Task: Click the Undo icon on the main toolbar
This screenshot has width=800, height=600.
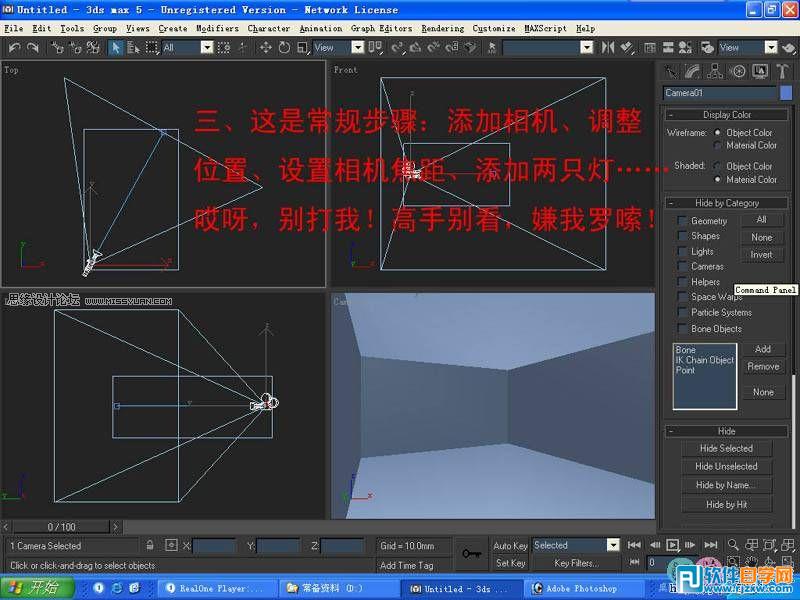Action: [15, 48]
